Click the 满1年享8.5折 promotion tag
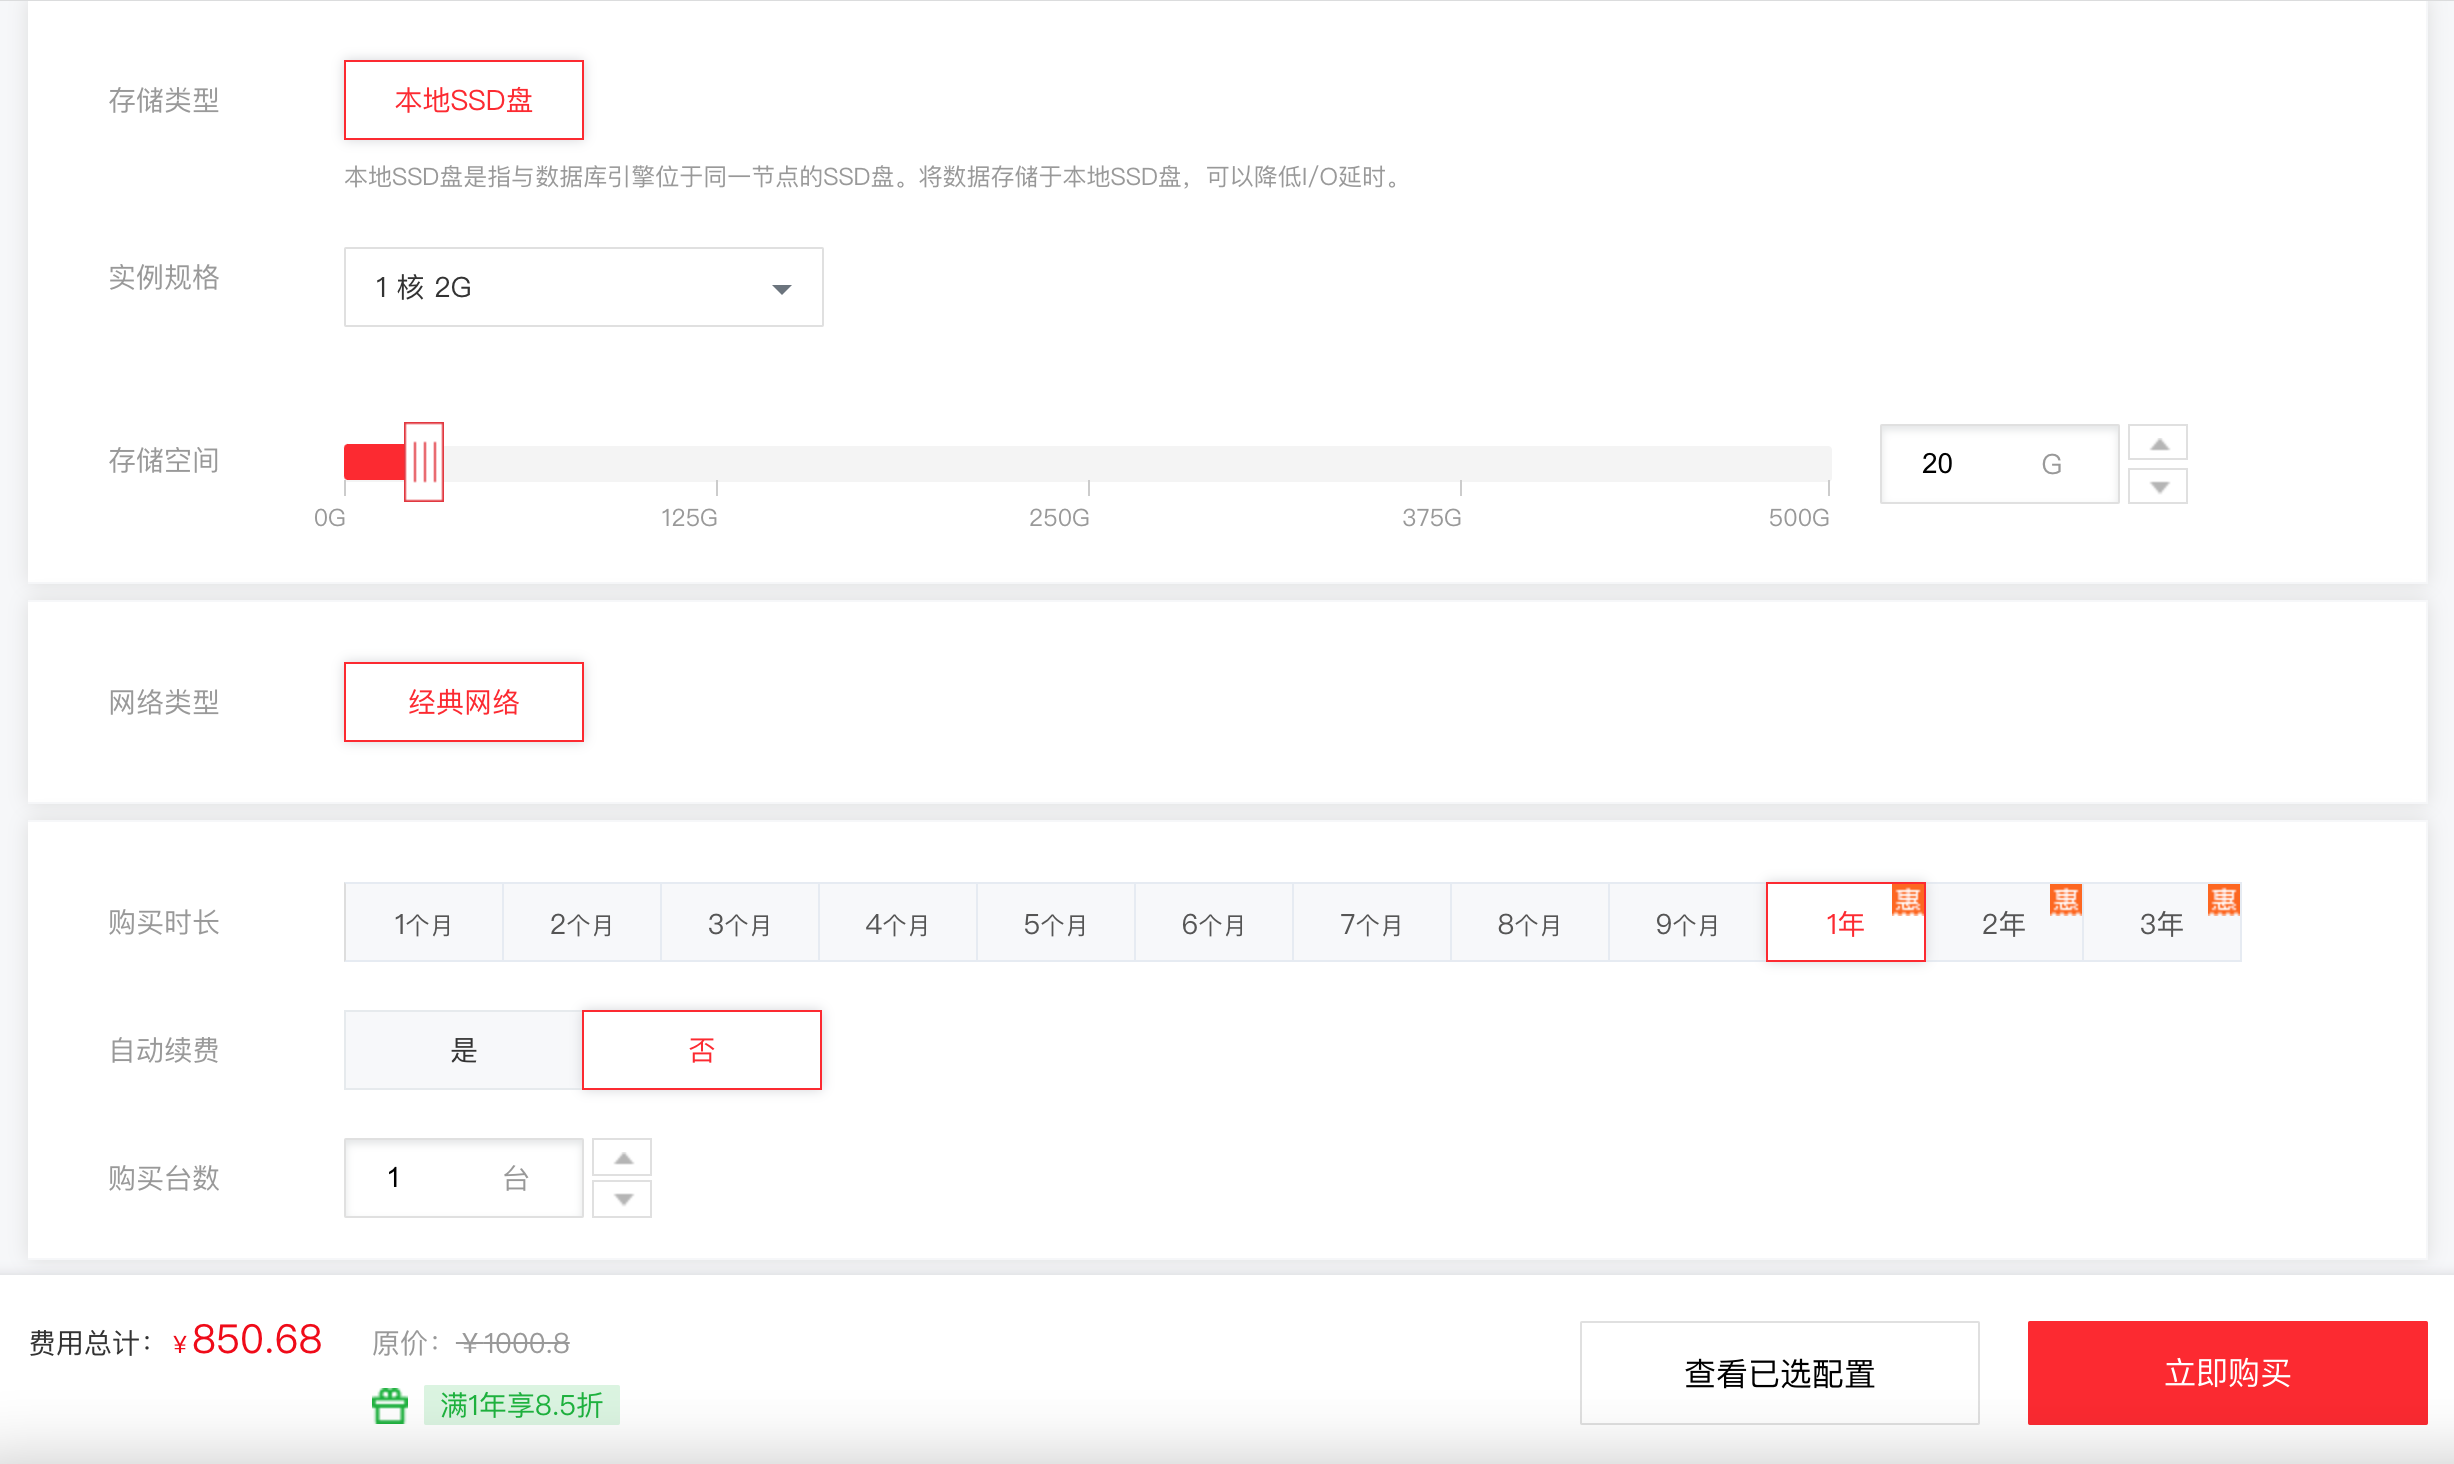The image size is (2454, 1464). pyautogui.click(x=521, y=1405)
